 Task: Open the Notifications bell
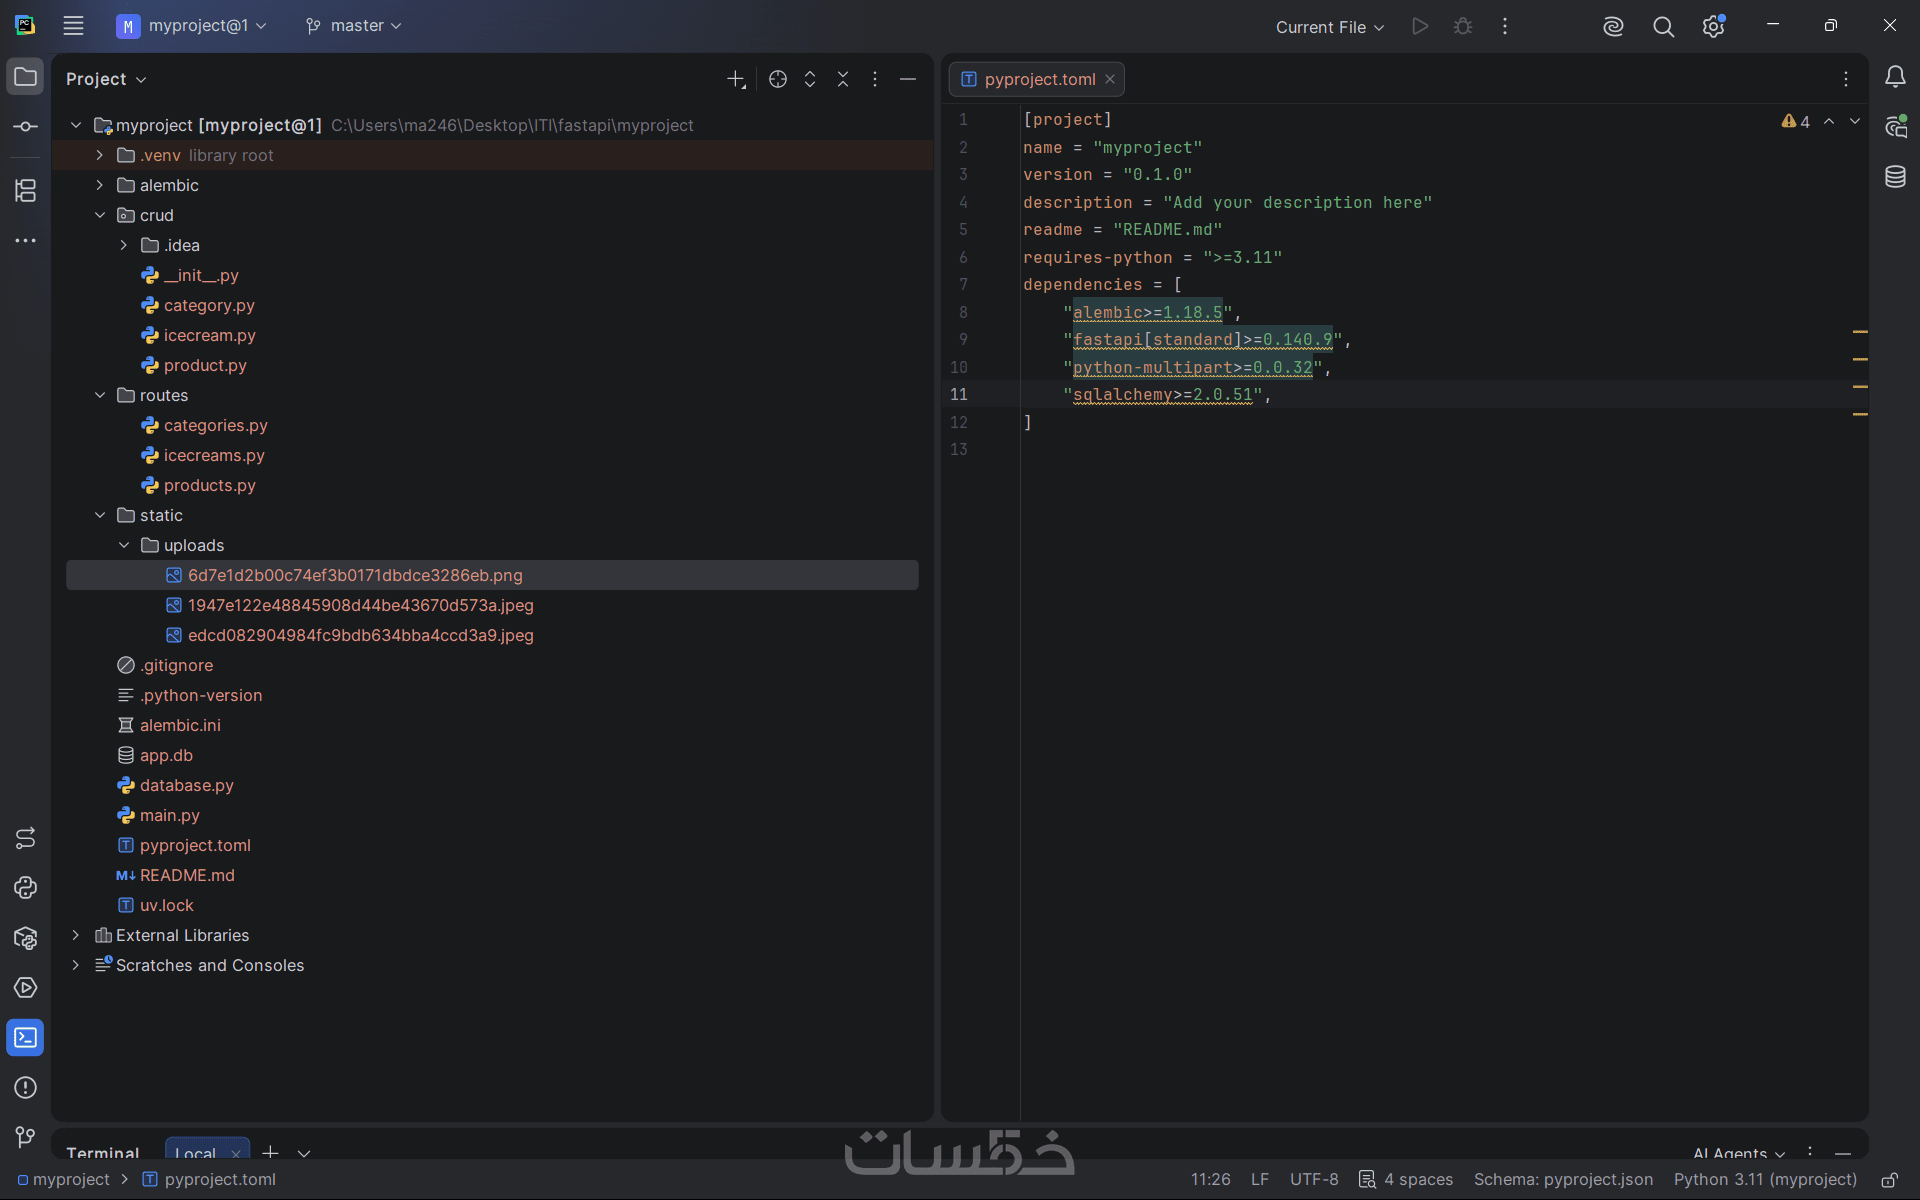click(1895, 77)
